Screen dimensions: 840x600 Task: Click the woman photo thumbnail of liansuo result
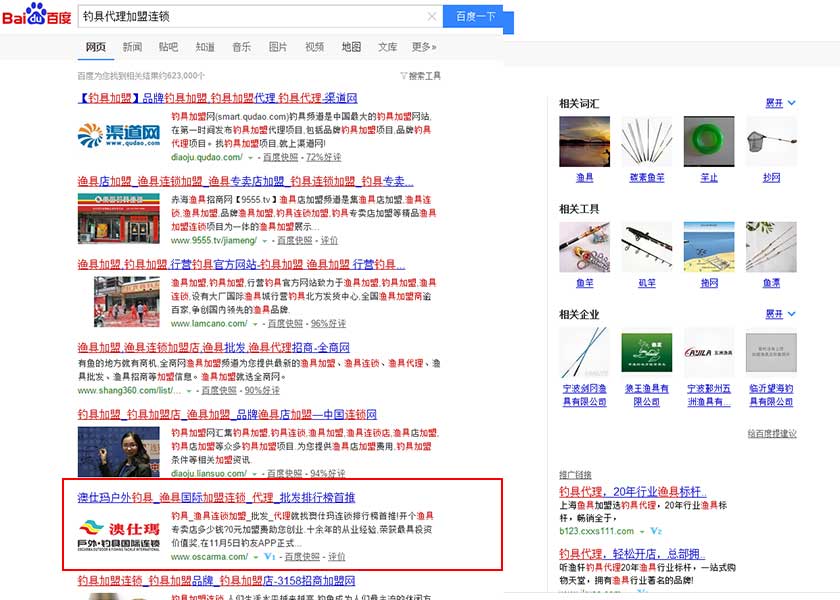click(x=119, y=452)
